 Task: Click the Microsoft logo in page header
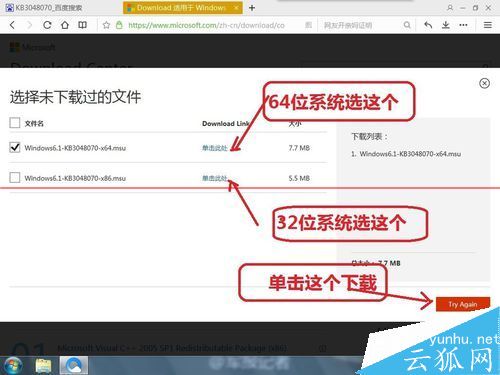pos(32,47)
